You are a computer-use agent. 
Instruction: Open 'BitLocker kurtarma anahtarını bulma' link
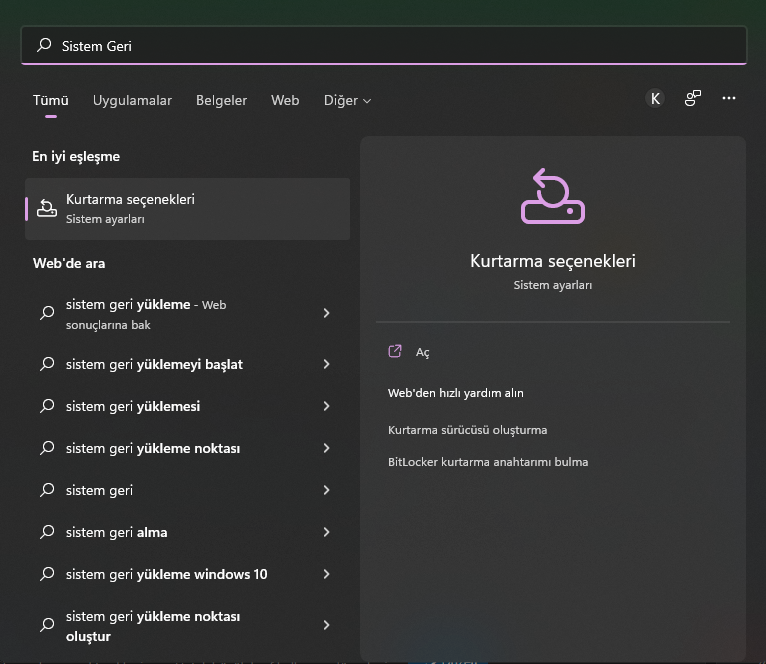pyautogui.click(x=488, y=462)
